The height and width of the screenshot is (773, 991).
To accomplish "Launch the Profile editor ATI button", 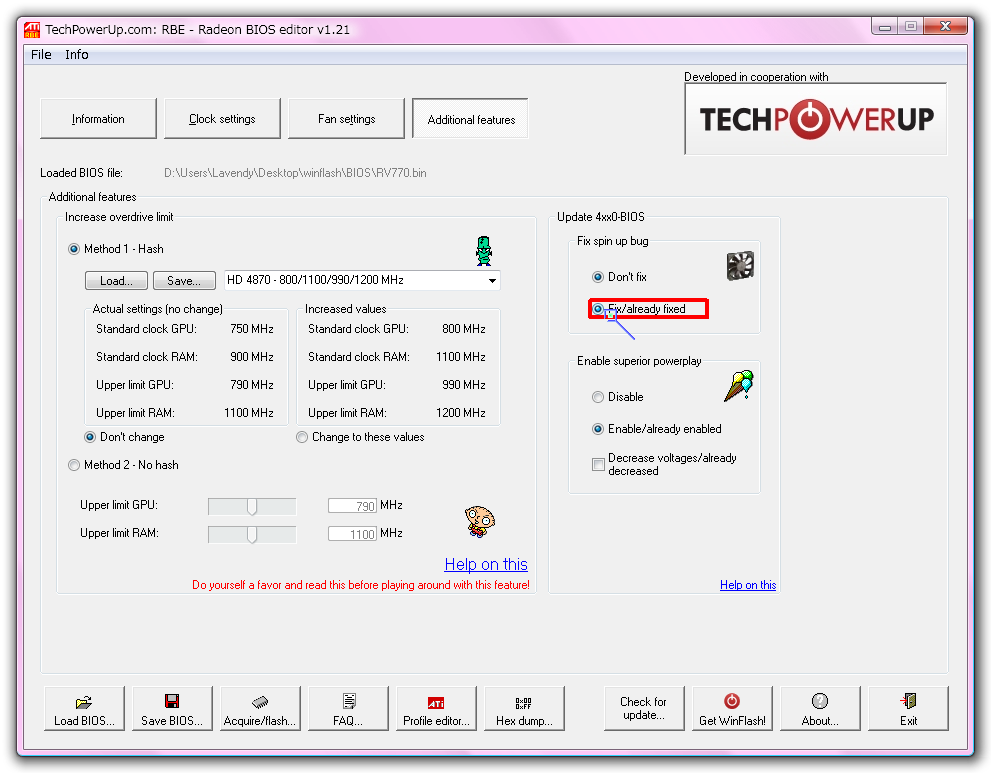I will click(436, 709).
